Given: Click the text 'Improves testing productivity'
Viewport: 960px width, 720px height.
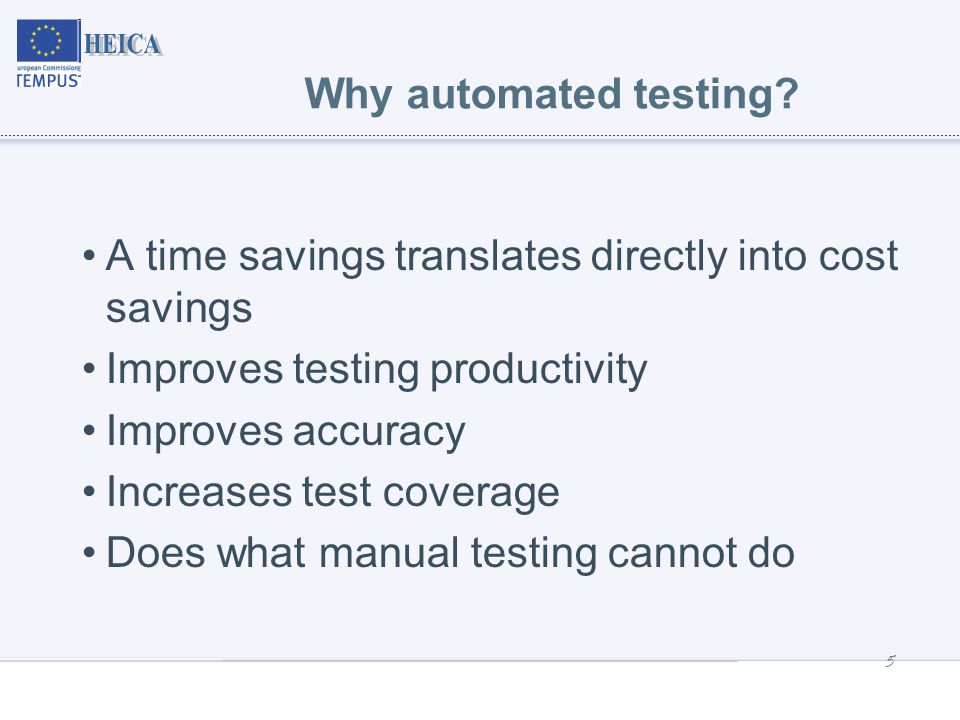Looking at the screenshot, I should [377, 370].
